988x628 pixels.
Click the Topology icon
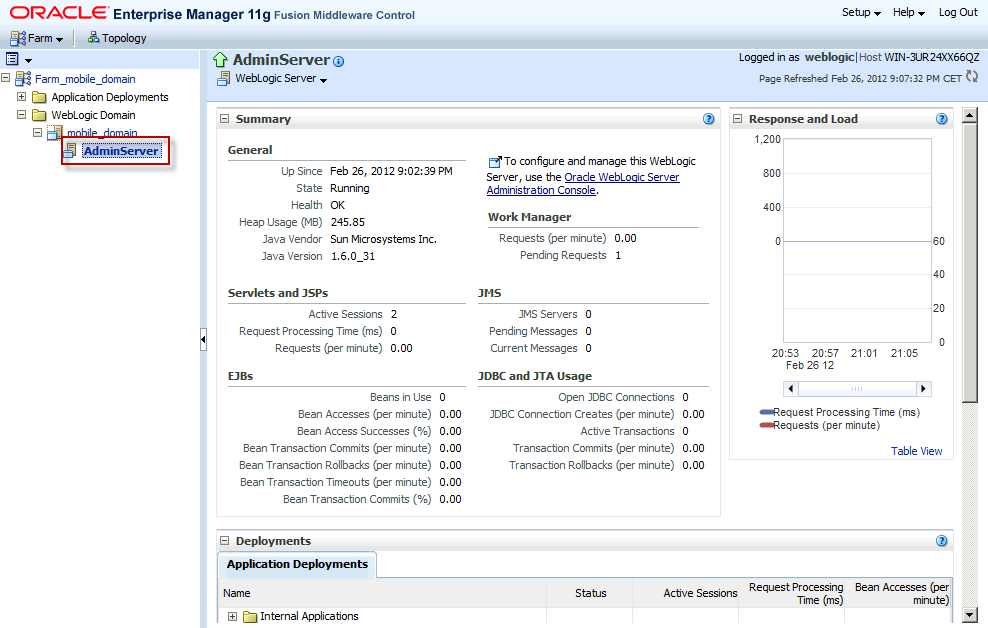point(93,38)
